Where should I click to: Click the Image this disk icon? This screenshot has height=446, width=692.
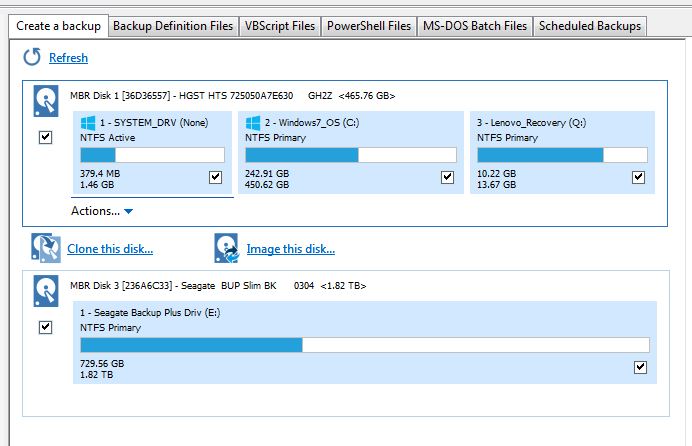point(227,248)
